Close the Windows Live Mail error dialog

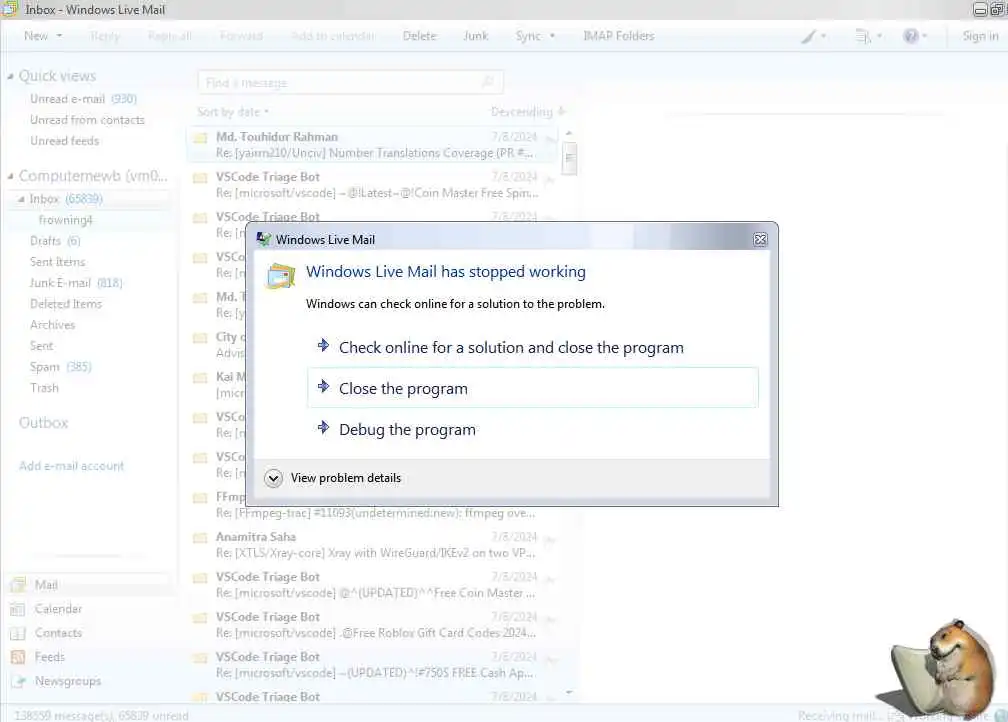pos(760,240)
